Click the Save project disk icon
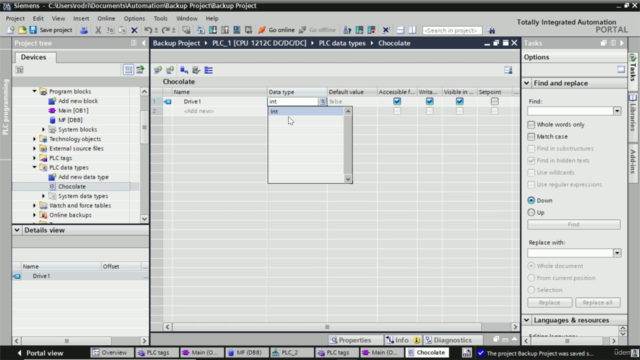The width and height of the screenshot is (640, 360). [33, 30]
